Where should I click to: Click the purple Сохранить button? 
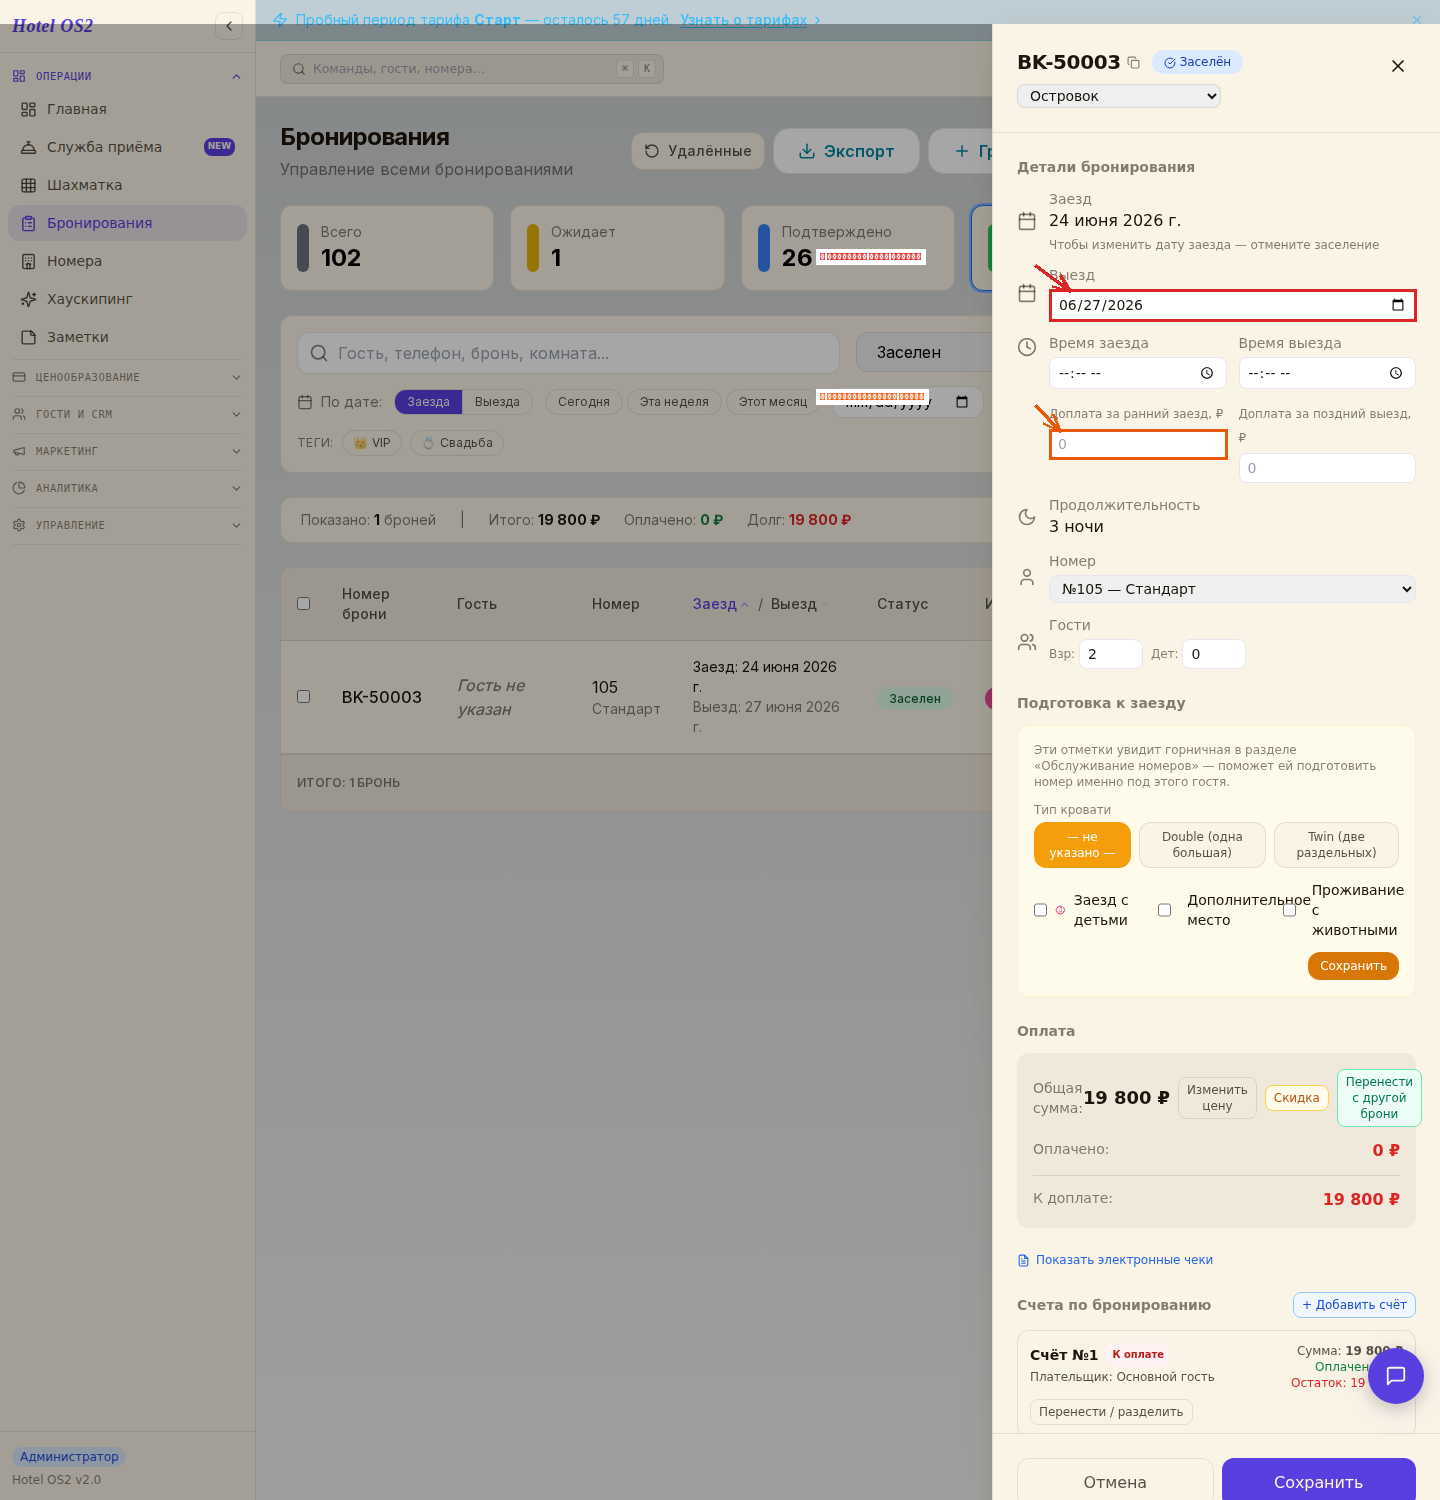click(1318, 1482)
